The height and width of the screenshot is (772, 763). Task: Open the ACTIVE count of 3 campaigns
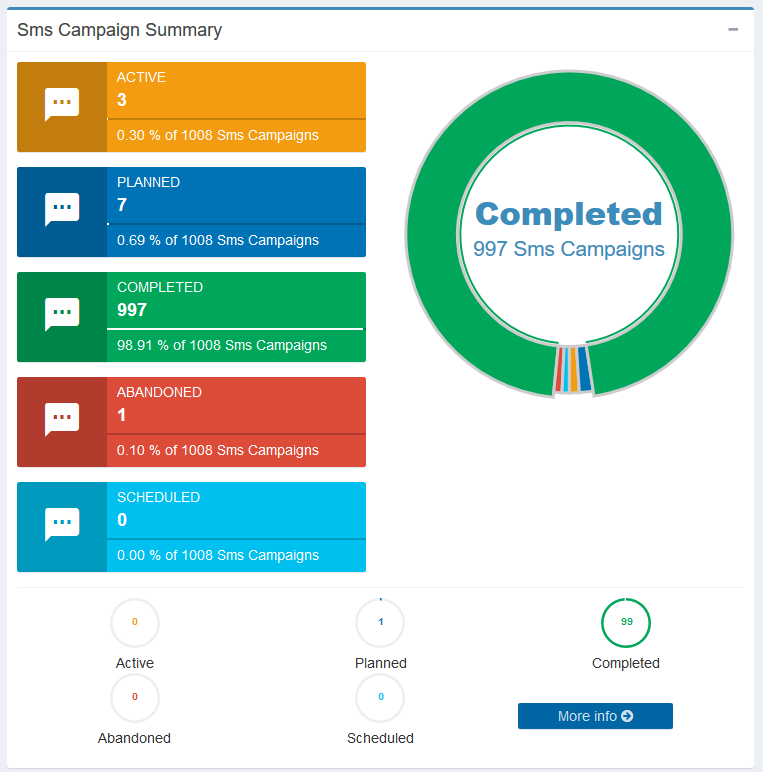(x=122, y=100)
